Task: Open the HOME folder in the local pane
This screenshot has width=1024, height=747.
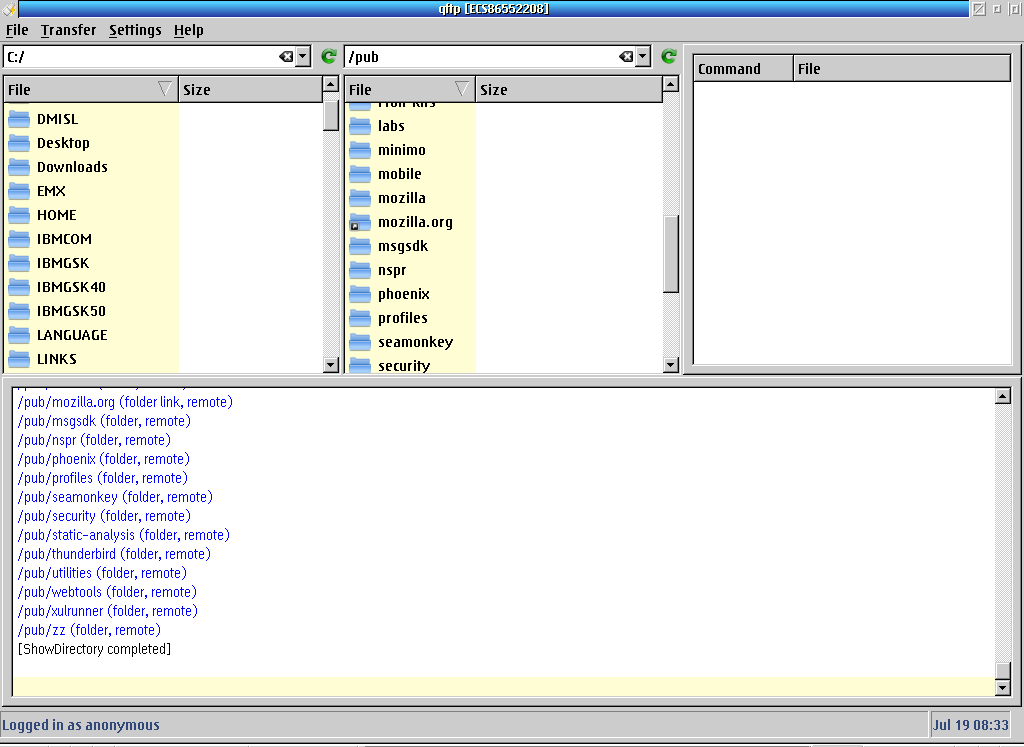Action: tap(56, 215)
